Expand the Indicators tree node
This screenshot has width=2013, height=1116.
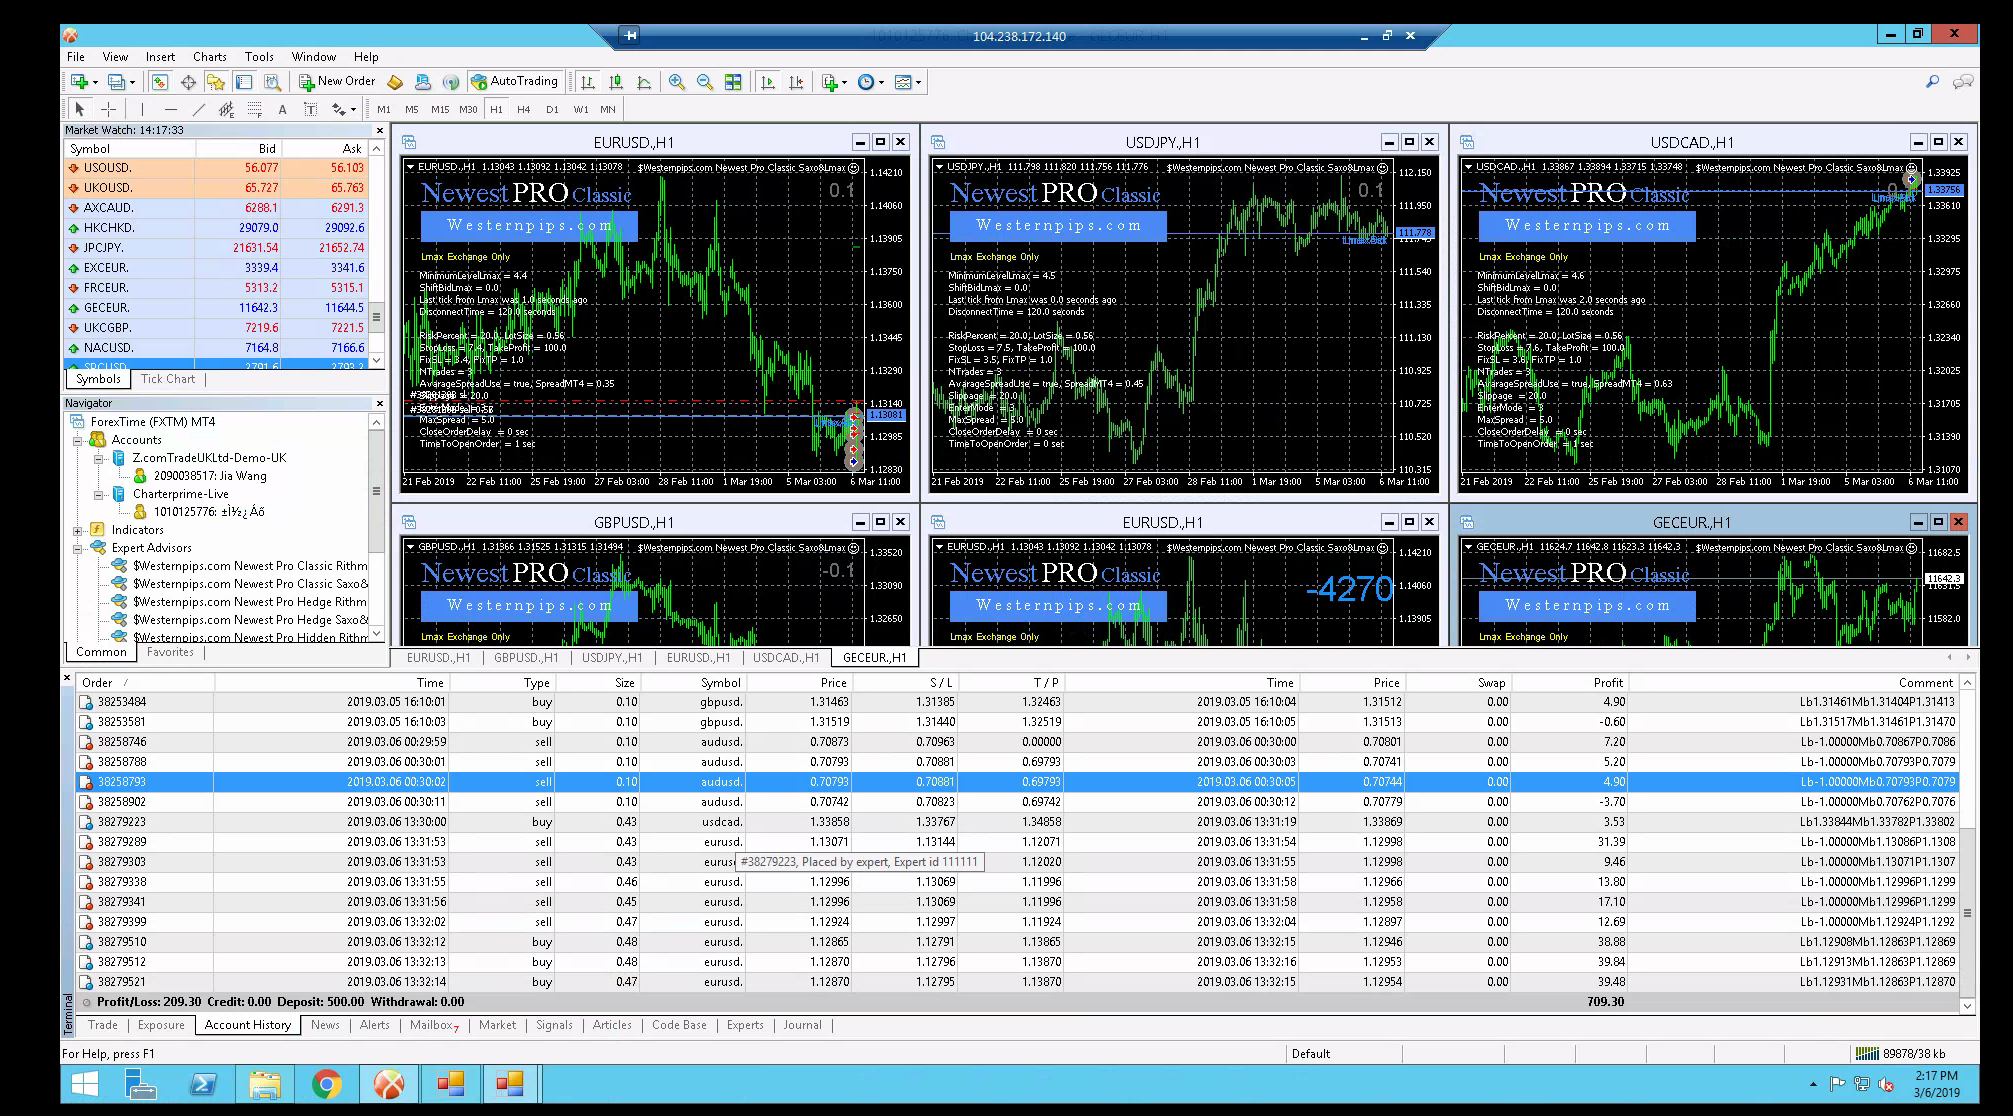tap(78, 530)
